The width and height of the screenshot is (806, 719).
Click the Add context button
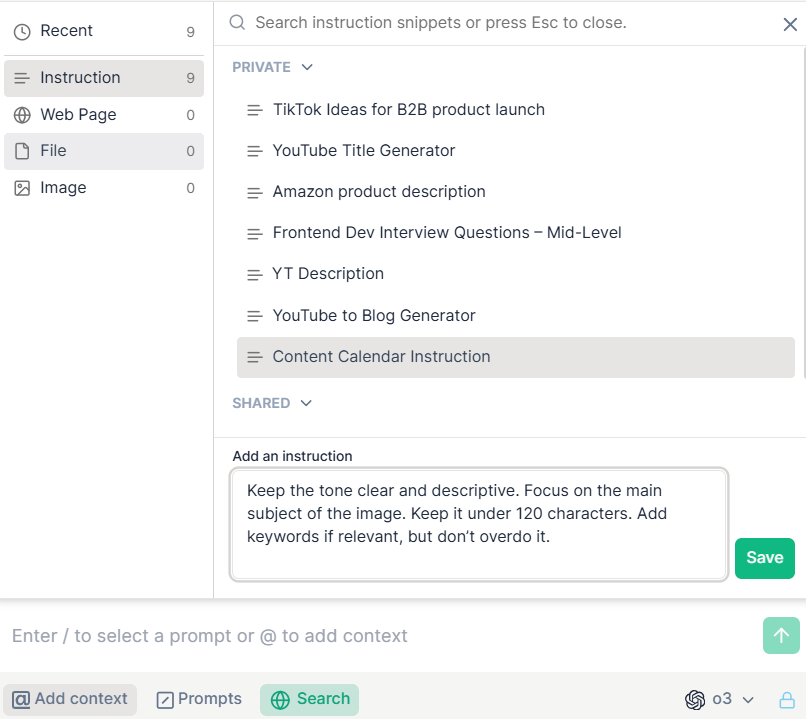click(70, 699)
